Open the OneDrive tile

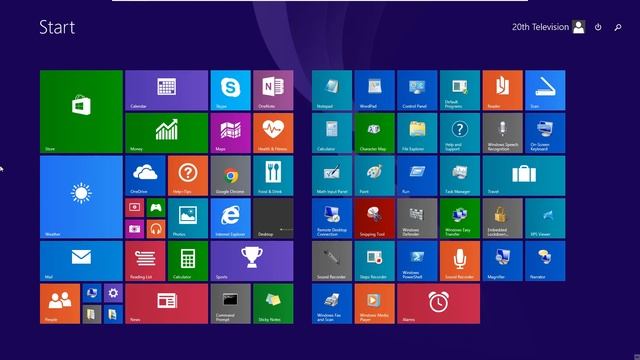pyautogui.click(x=145, y=176)
